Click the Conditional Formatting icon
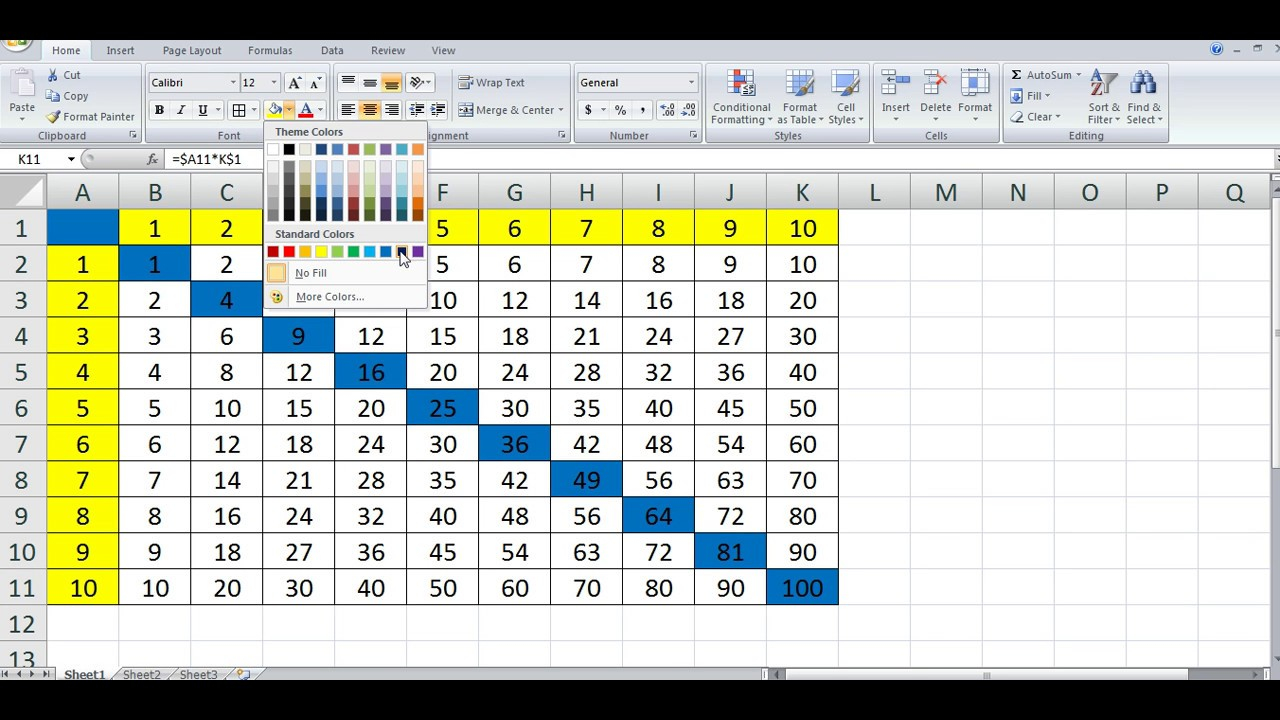 741,85
